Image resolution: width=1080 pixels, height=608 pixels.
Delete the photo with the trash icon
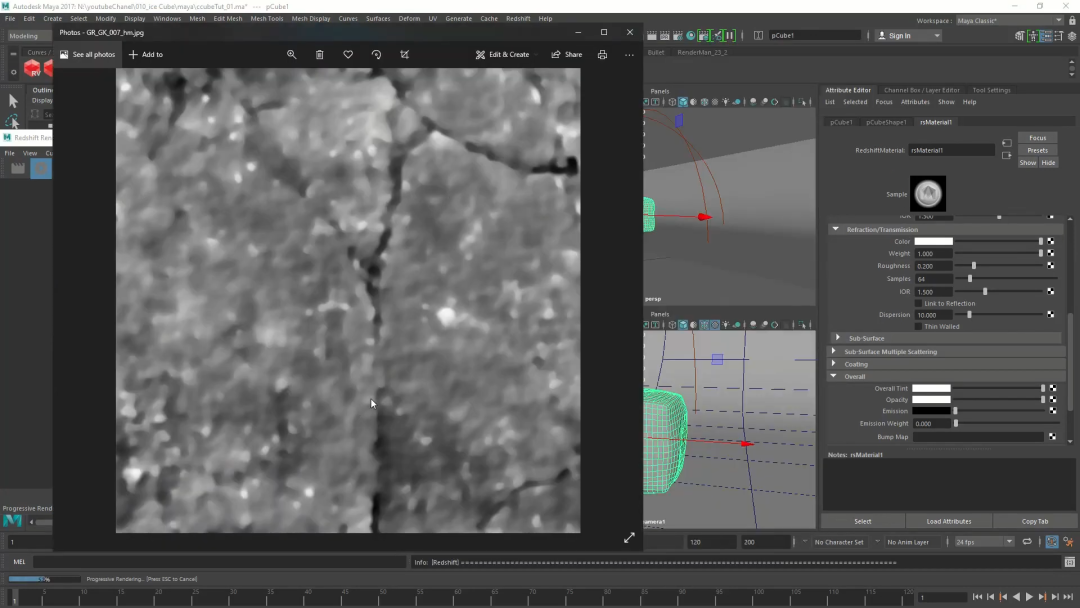coord(320,55)
